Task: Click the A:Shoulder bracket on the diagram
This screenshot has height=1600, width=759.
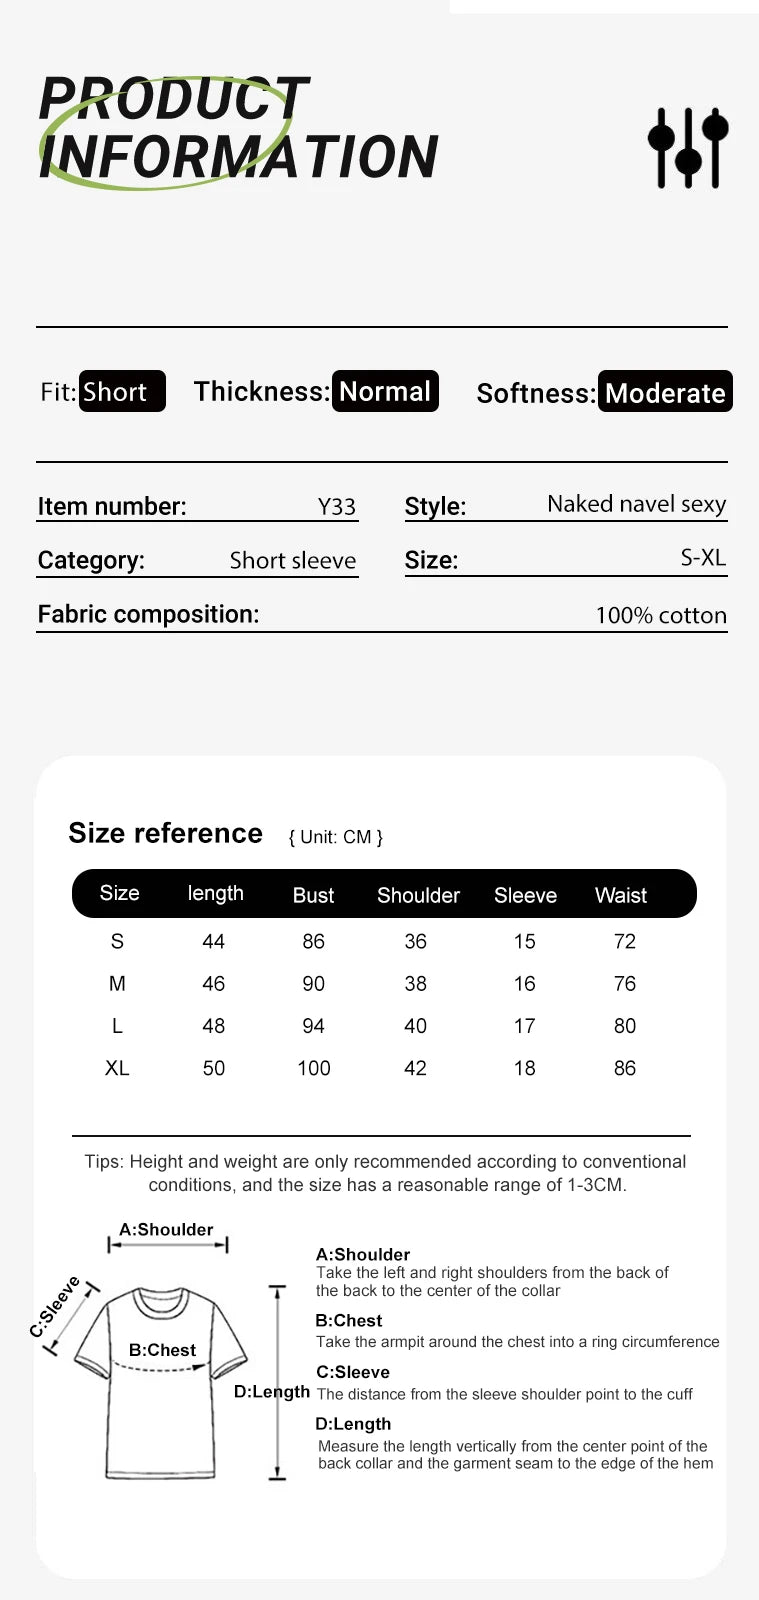Action: point(168,1244)
